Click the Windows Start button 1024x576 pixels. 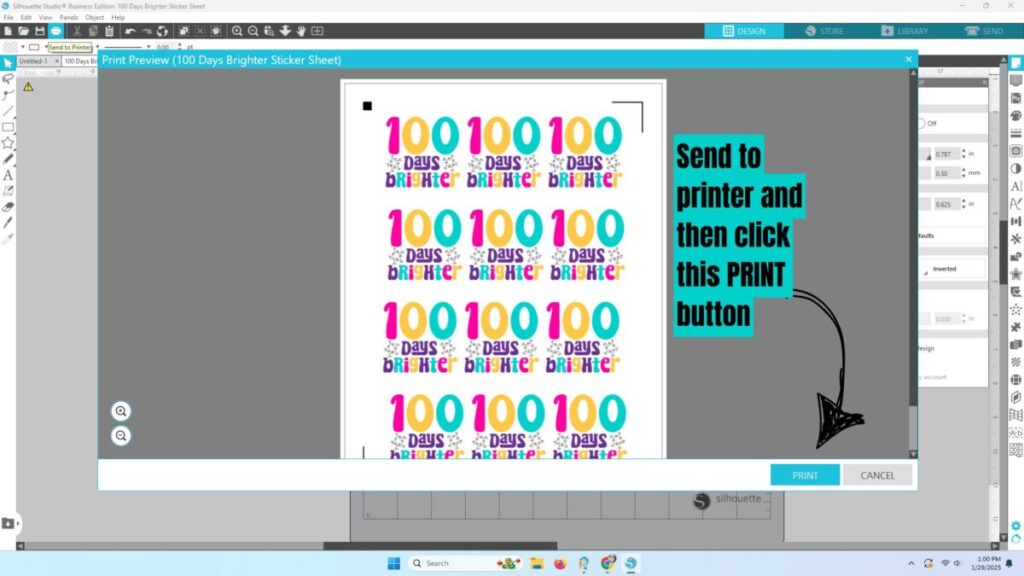pyautogui.click(x=394, y=563)
